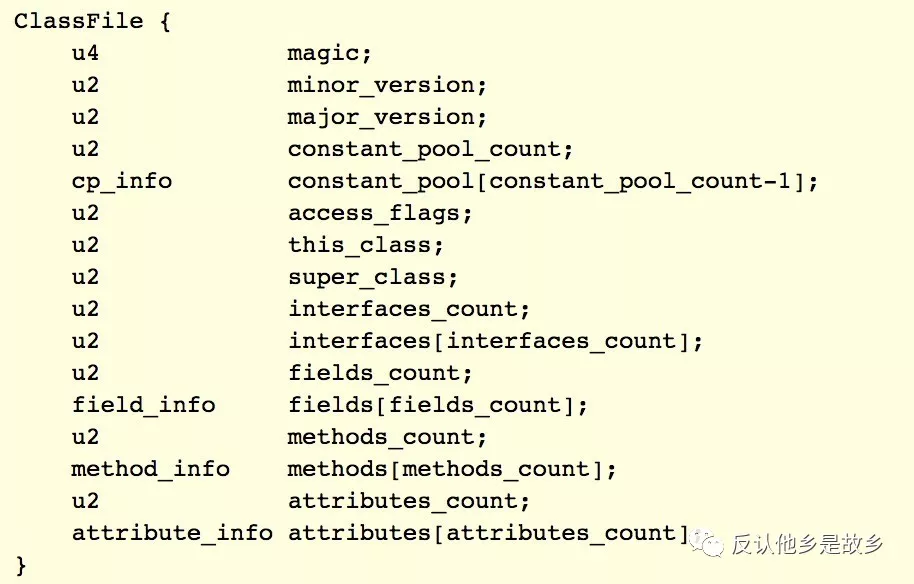Screen dimensions: 914x584
Task: Click the watermark text 反认他乡是故乡
Action: pyautogui.click(x=808, y=545)
